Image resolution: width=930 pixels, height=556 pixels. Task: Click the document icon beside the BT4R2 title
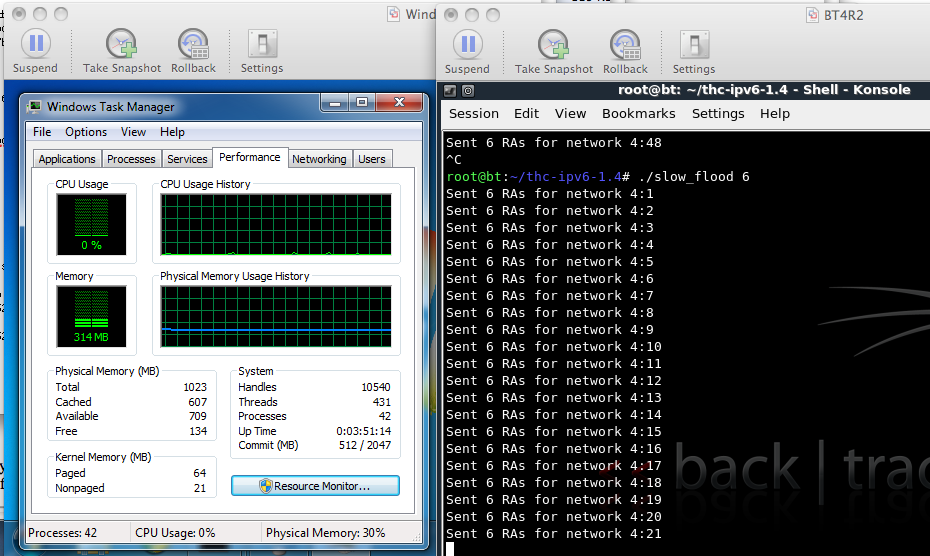(813, 15)
